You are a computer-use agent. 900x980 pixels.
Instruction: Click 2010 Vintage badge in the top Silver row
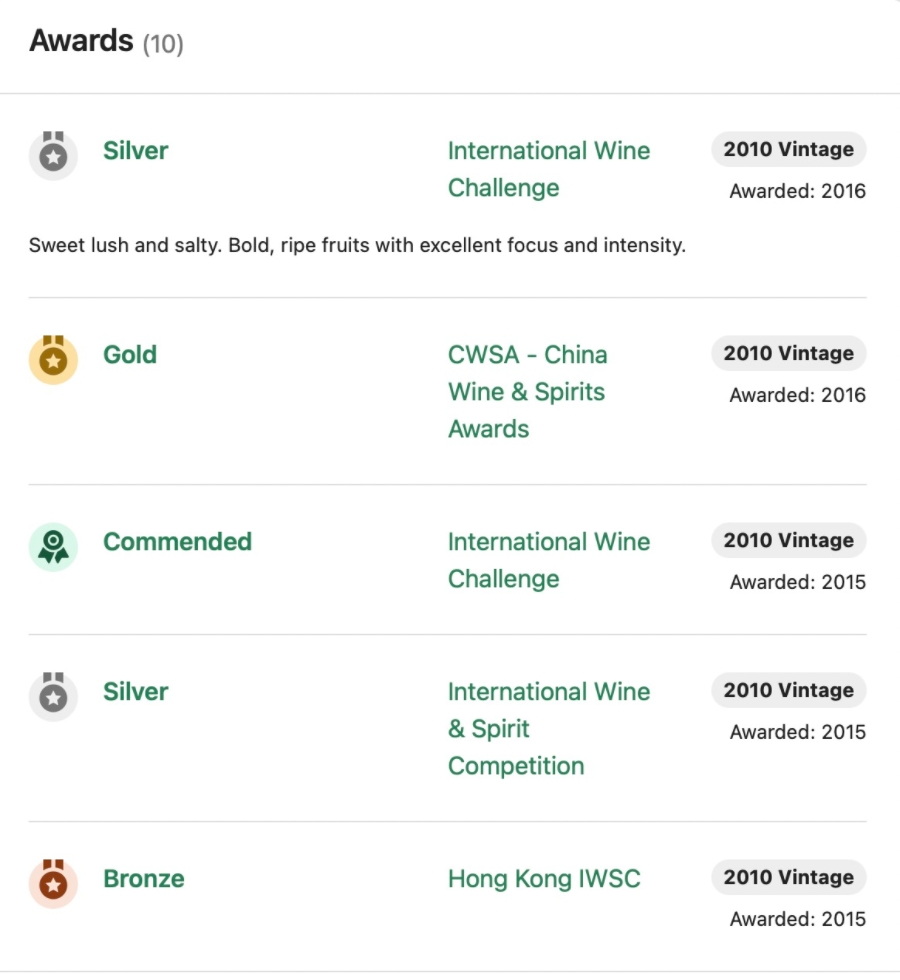788,149
